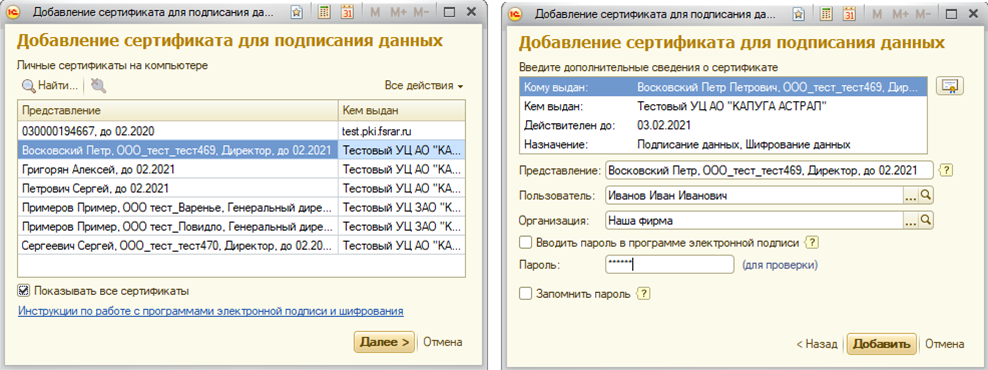
Task: Open the calculator icon in the left window's title bar
Action: [x=325, y=12]
